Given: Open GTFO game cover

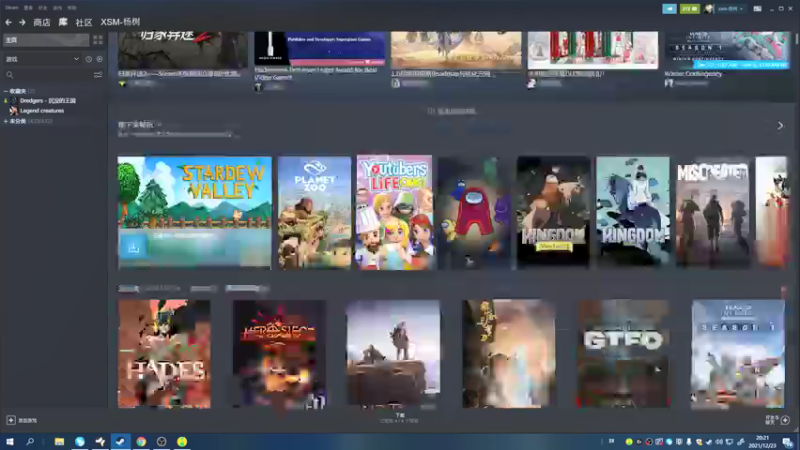Looking at the screenshot, I should (623, 354).
